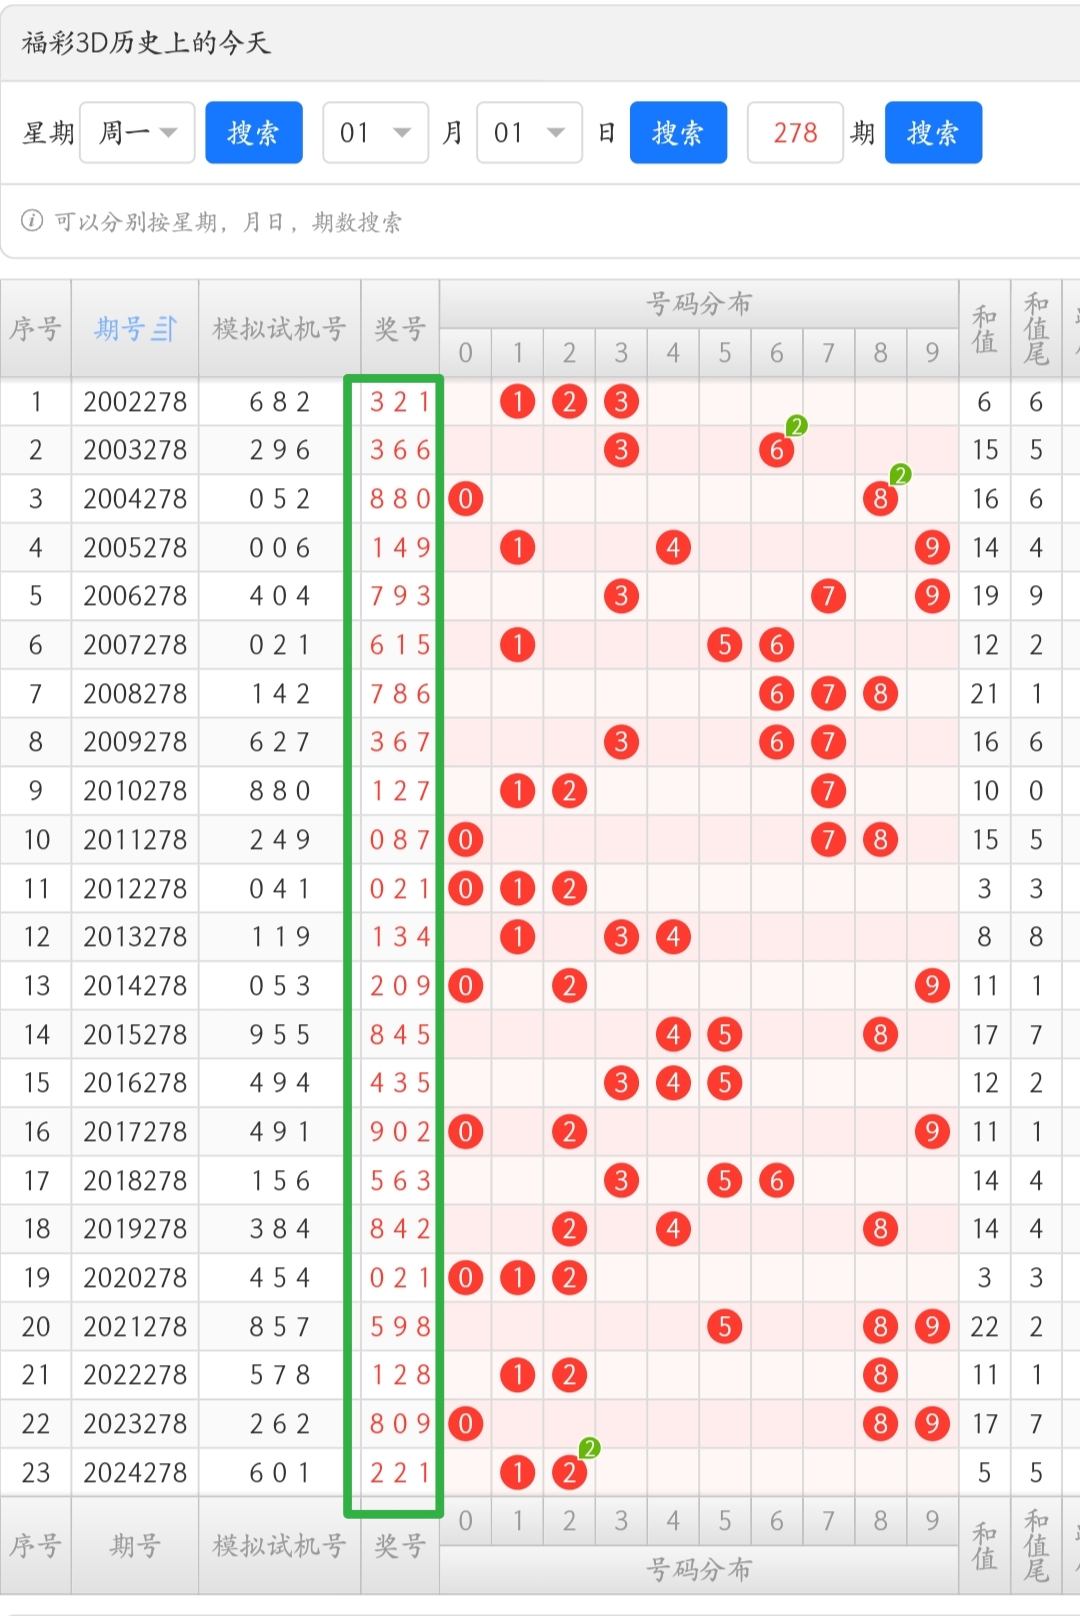
Task: Click issue number 2012278
Action: 135,888
